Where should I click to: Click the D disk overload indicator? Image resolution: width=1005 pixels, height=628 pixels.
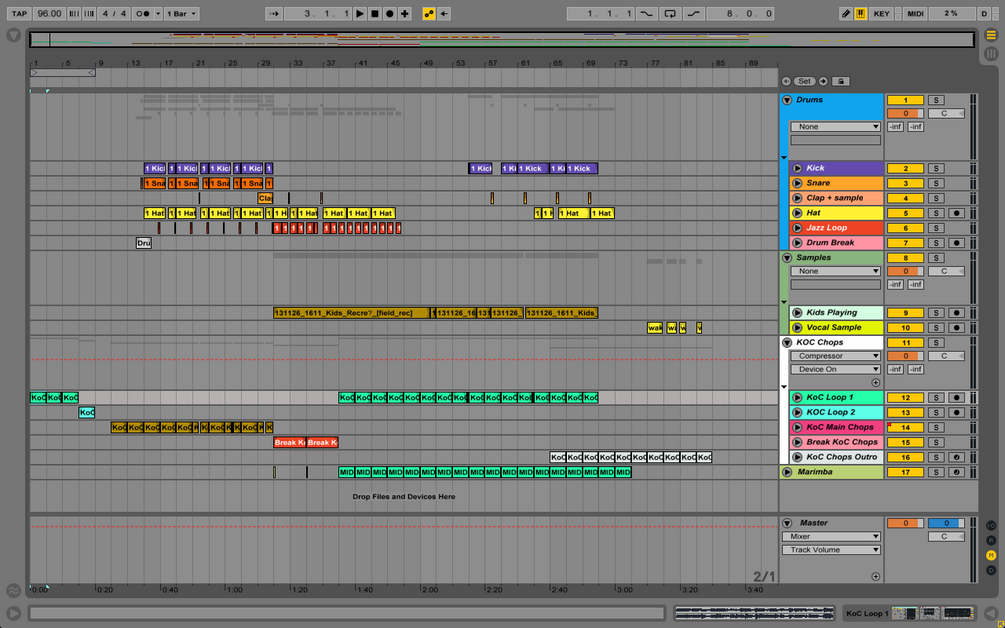(x=984, y=13)
